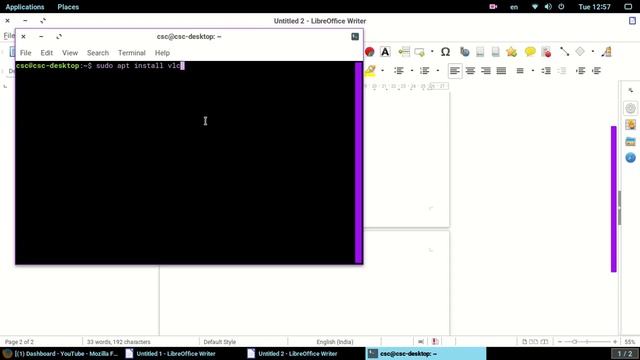The height and width of the screenshot is (360, 640).
Task: Click the terminal window's purple scrollbar
Action: pyautogui.click(x=359, y=162)
